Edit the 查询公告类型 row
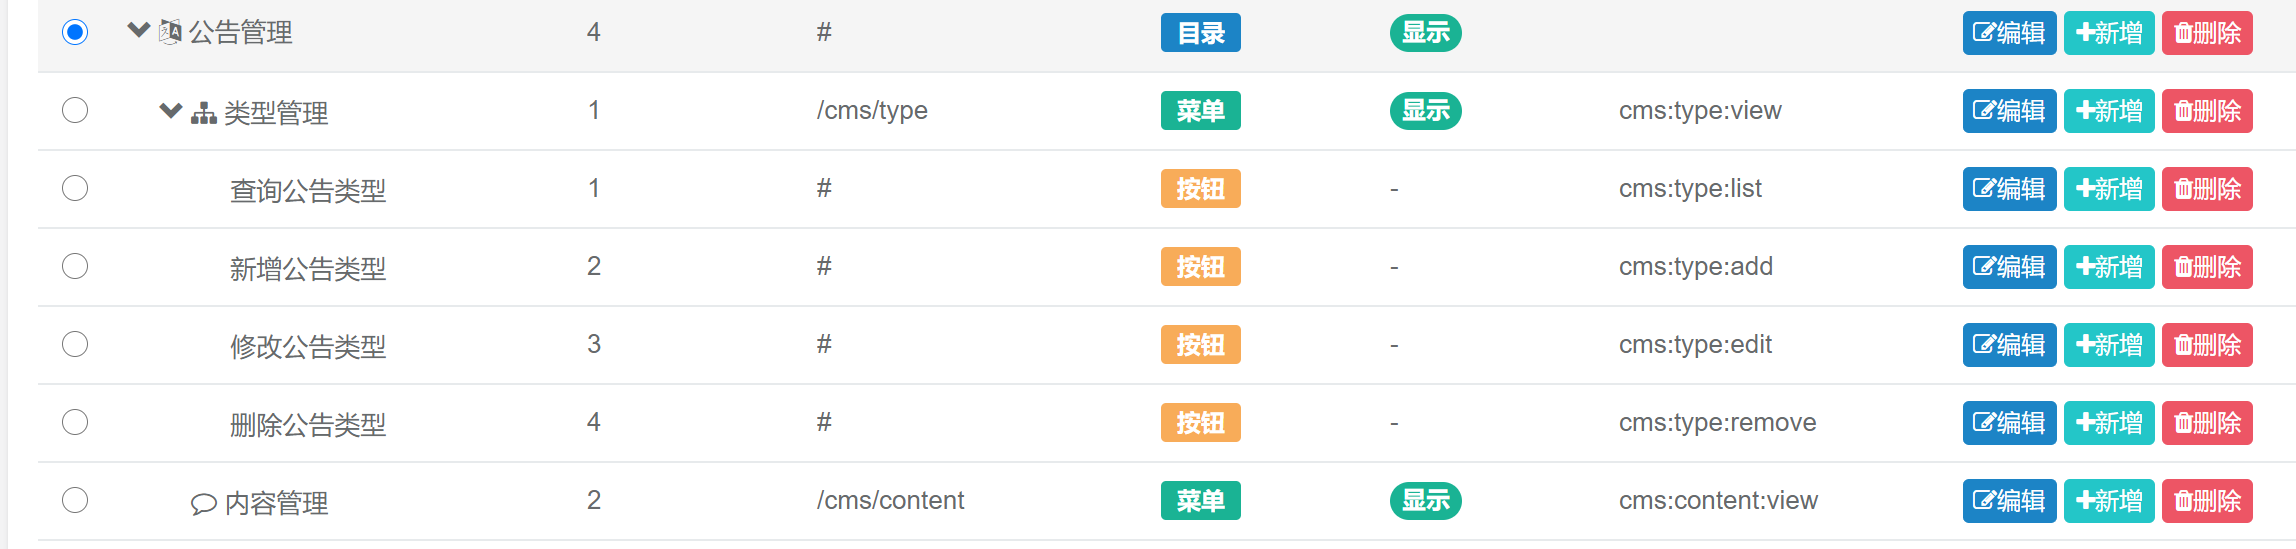The width and height of the screenshot is (2296, 549). pyautogui.click(x=2009, y=189)
